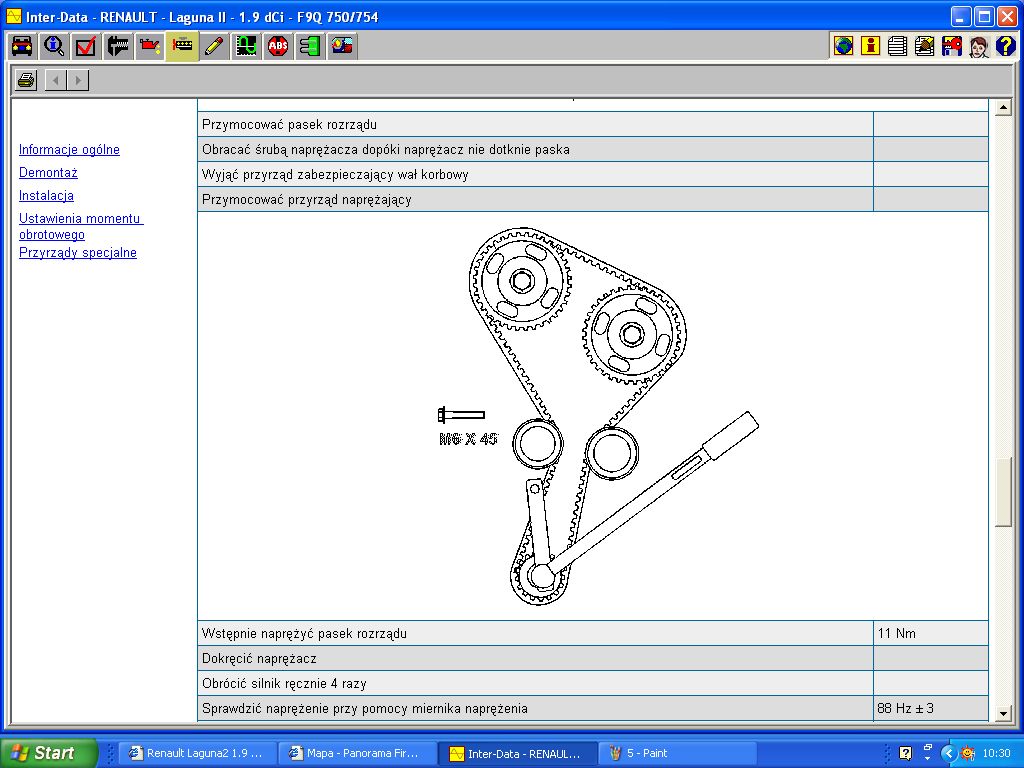1024x768 pixels.
Task: Click the question mark help icon
Action: 1006,46
